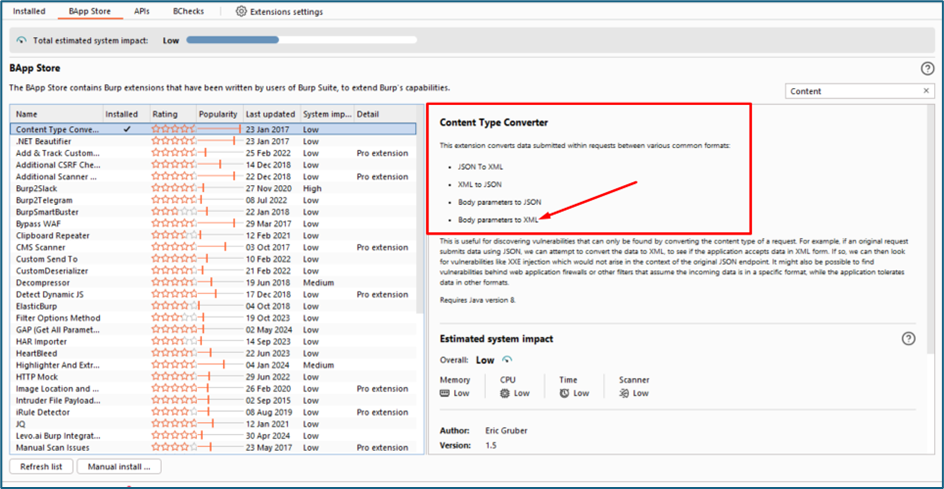Select the Burp2Telegram extension row
This screenshot has width=944, height=489.
coord(213,200)
